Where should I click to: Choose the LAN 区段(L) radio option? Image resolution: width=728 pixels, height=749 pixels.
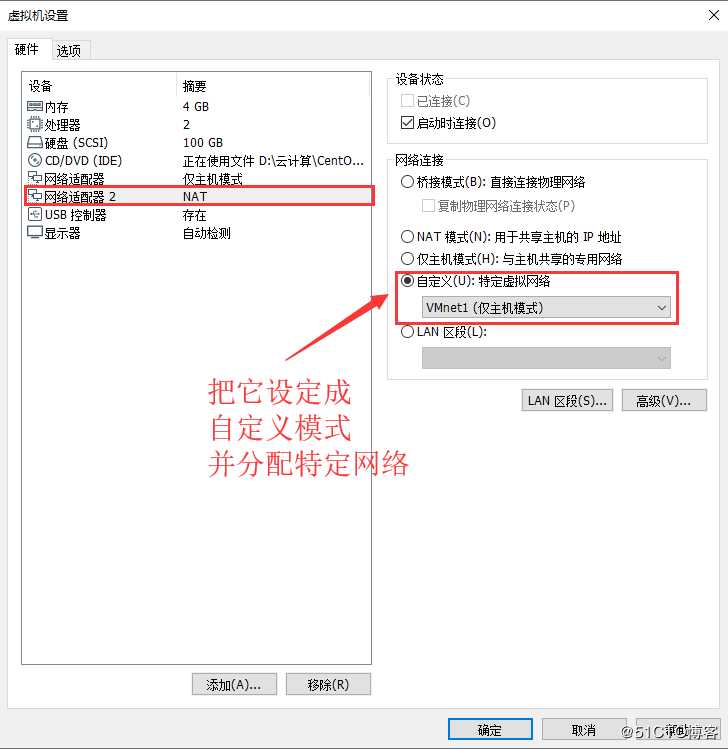[407, 332]
